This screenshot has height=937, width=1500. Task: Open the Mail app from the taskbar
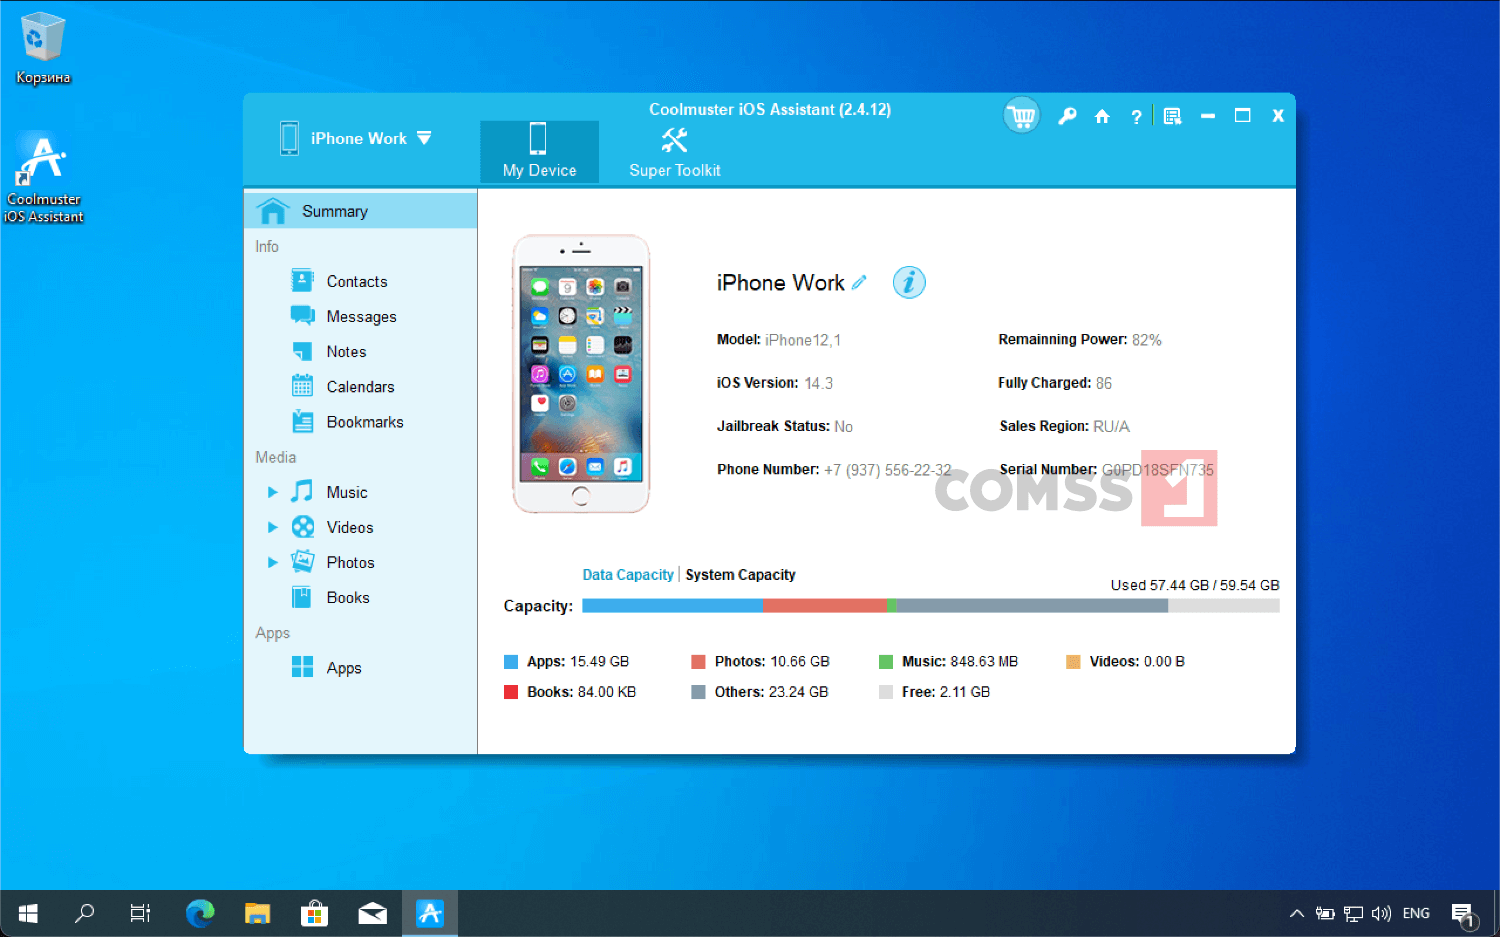pyautogui.click(x=373, y=913)
